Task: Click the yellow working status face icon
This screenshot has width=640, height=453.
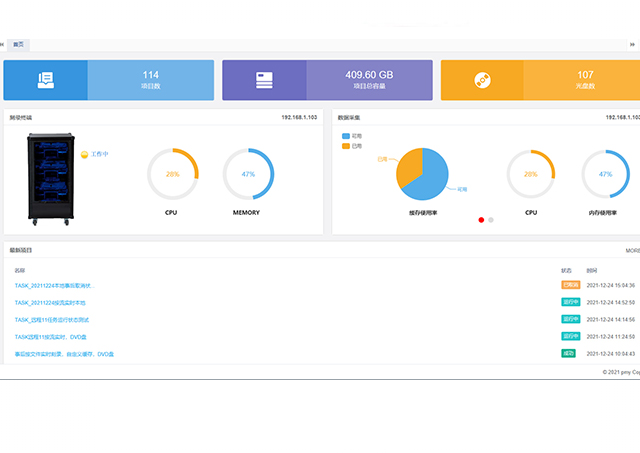Action: [x=84, y=154]
